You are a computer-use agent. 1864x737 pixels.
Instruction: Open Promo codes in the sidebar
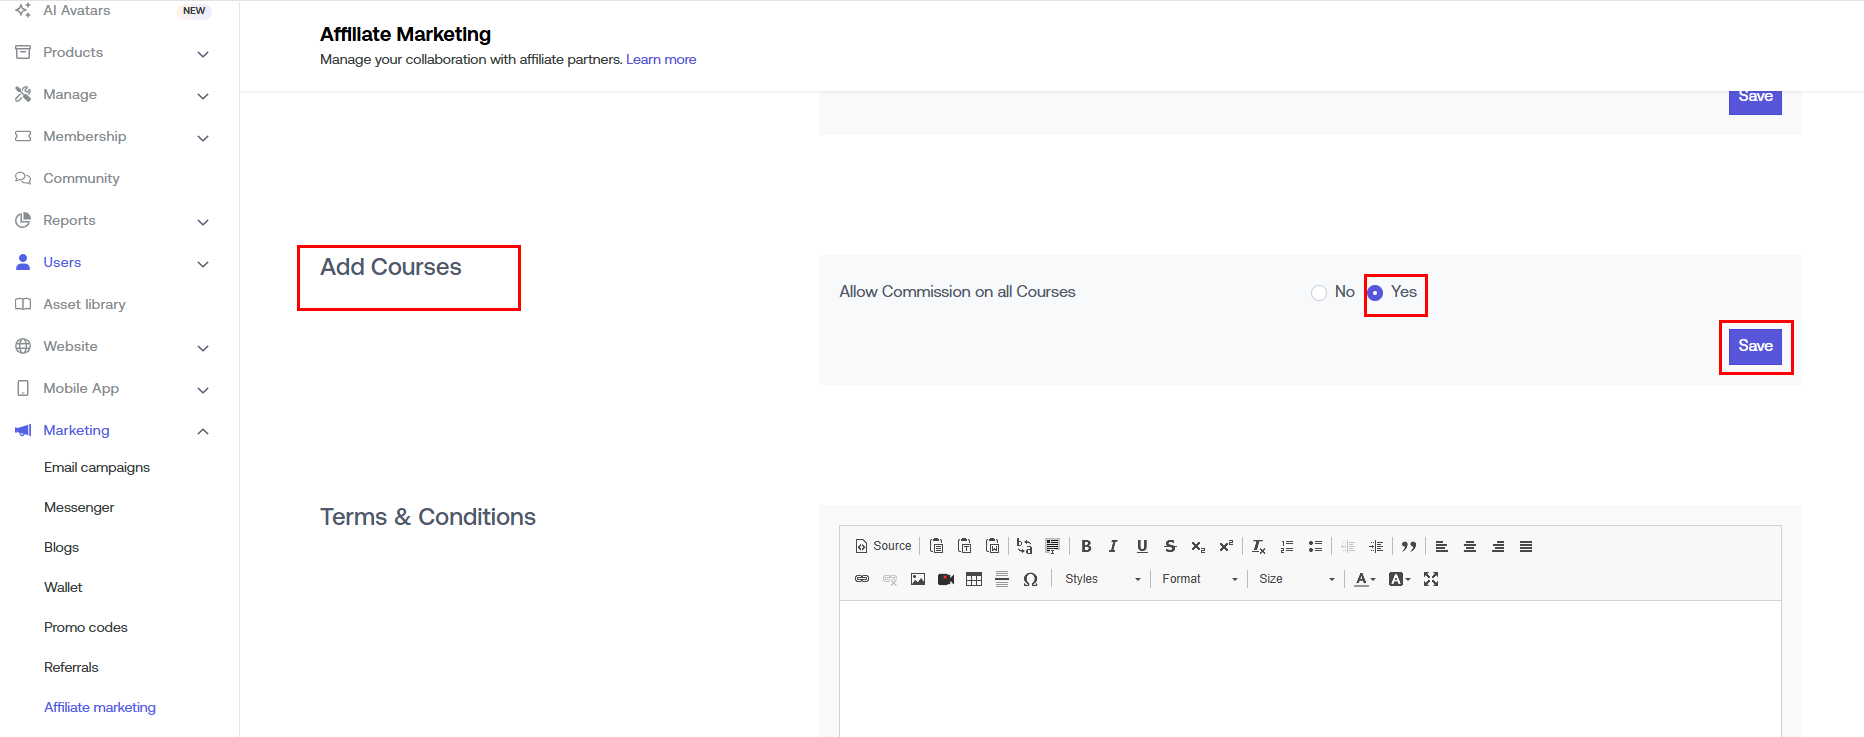[86, 627]
